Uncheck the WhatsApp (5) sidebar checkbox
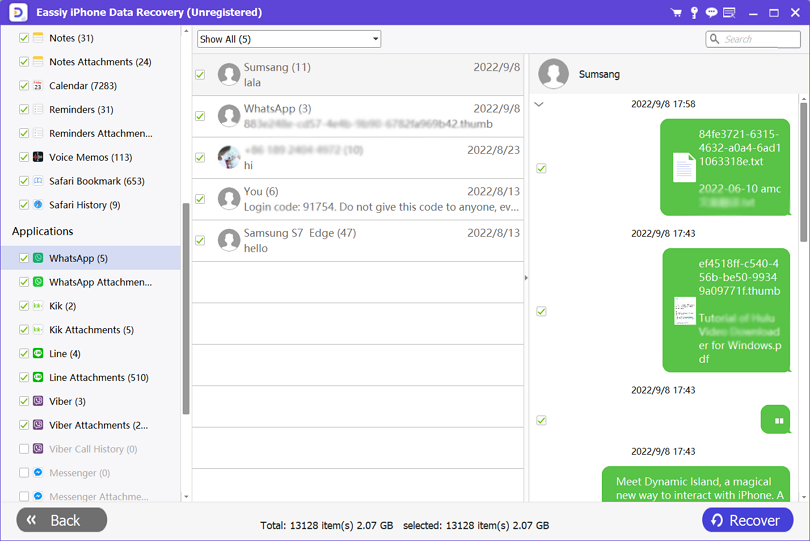810x541 pixels. coord(24,258)
